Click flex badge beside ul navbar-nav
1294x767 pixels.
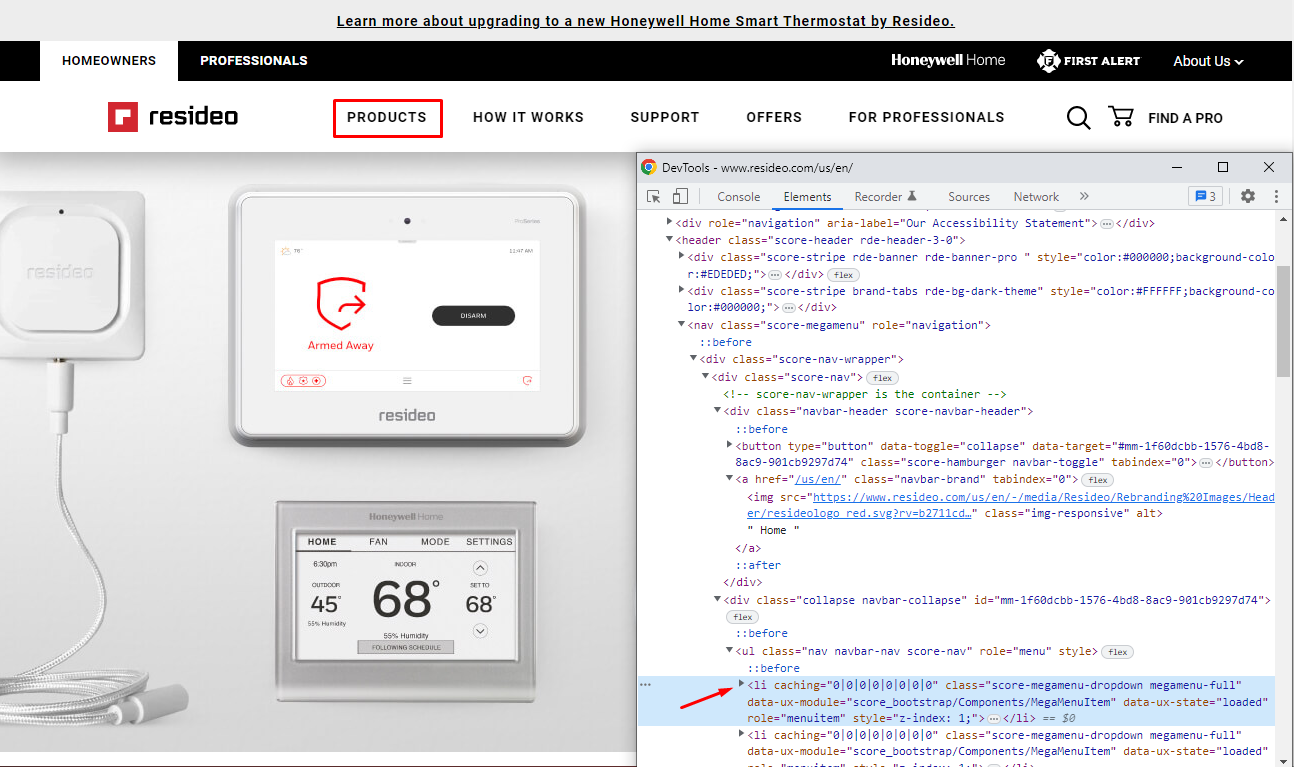(x=1117, y=652)
